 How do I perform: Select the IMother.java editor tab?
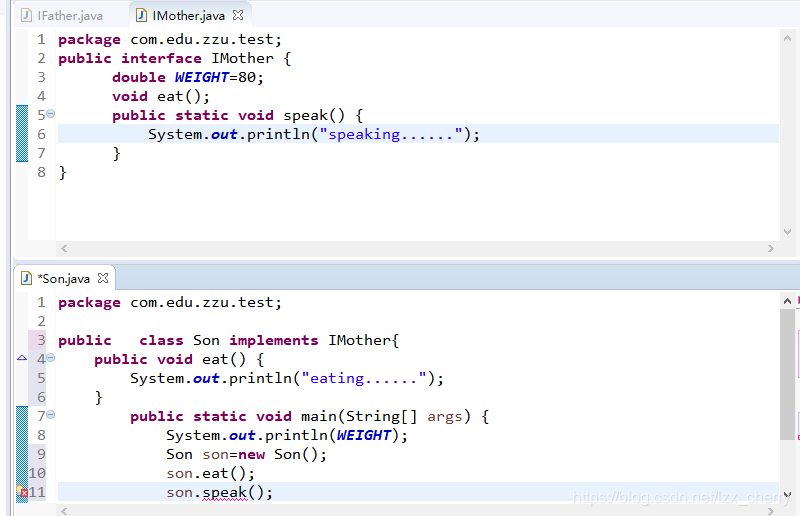point(188,16)
